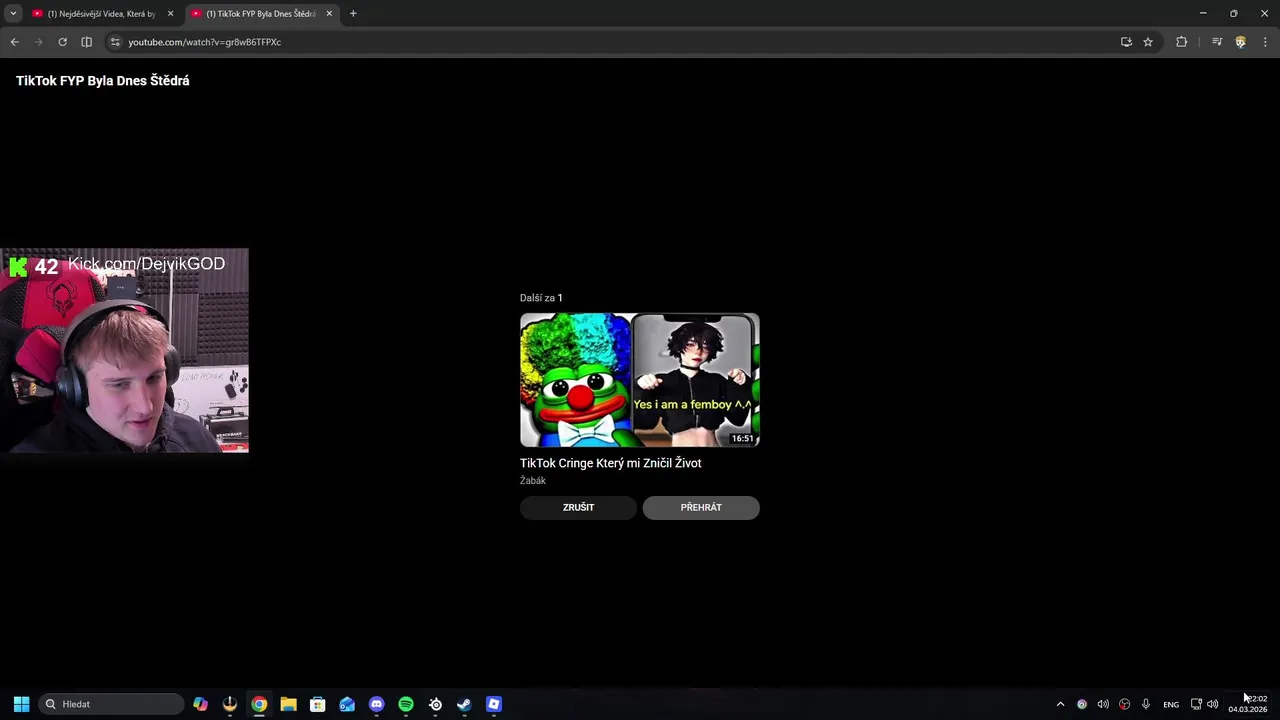Reload the YouTube page

click(x=62, y=42)
